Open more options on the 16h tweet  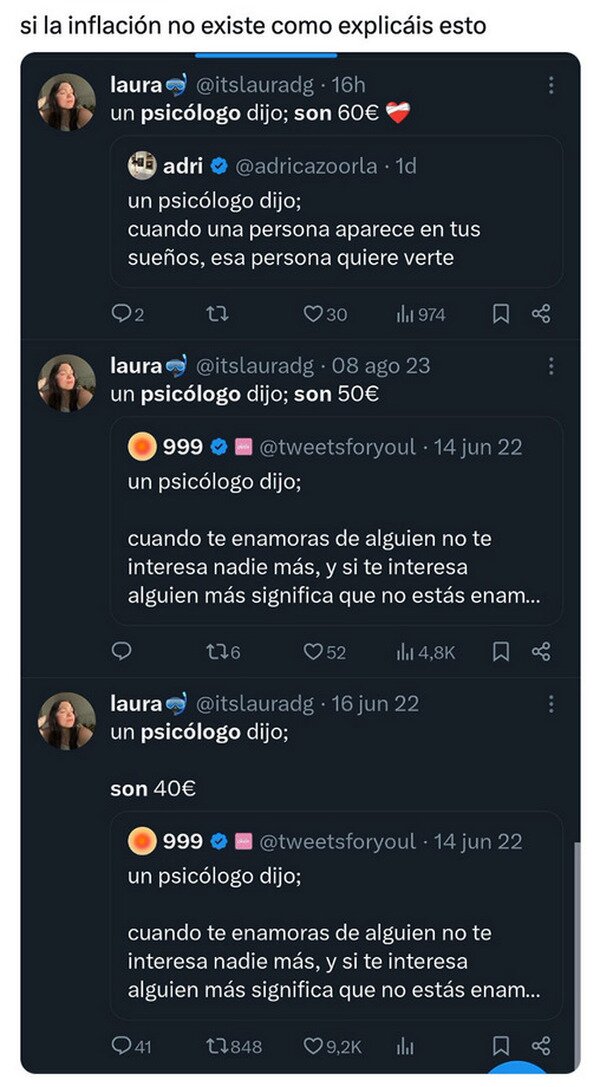click(x=550, y=86)
